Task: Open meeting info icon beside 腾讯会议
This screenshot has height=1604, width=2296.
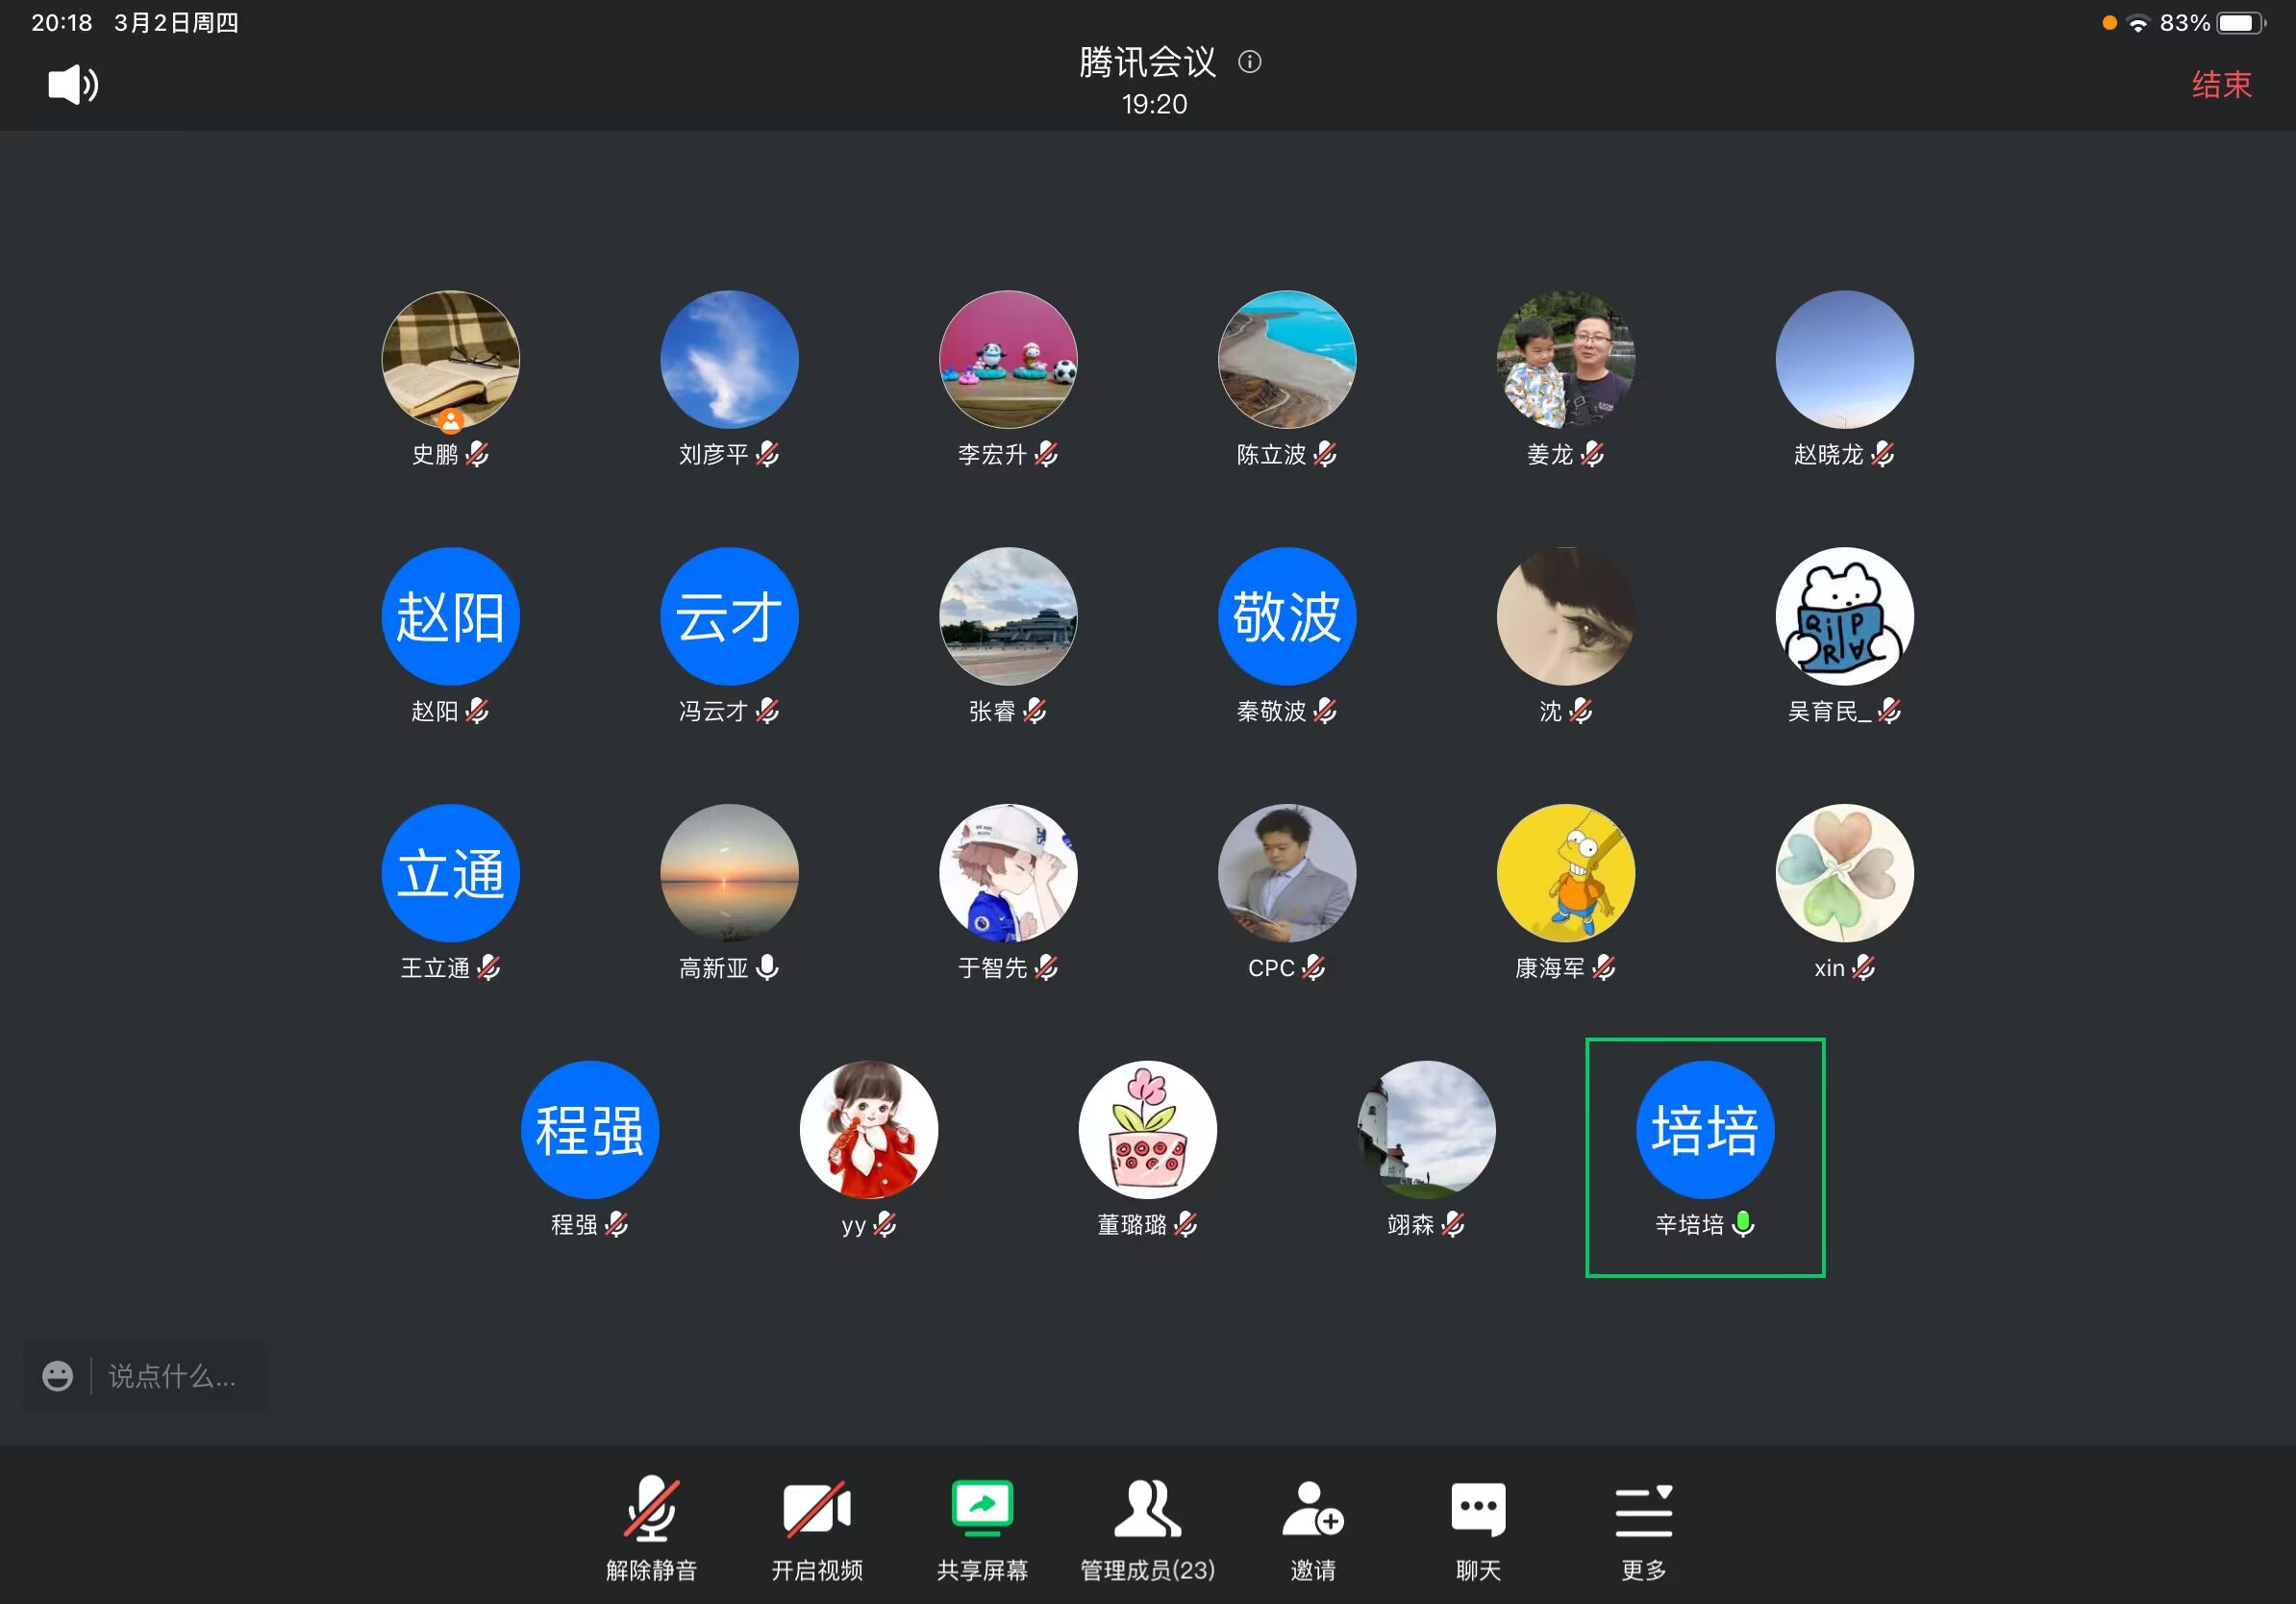Action: coord(1249,62)
